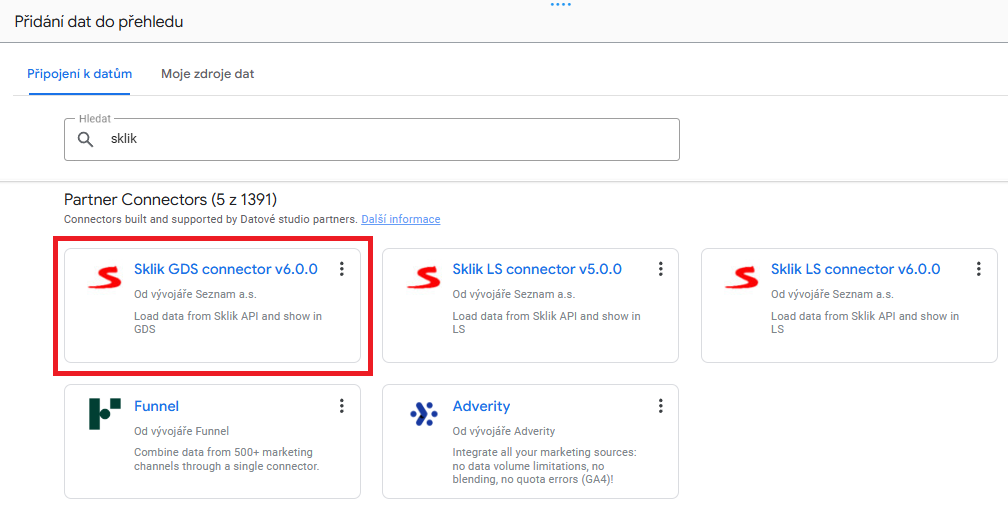Click 'Od vývojáře Seznam a.s.' under Sklik LS v5.0.0
This screenshot has width=1008, height=532.
[514, 294]
